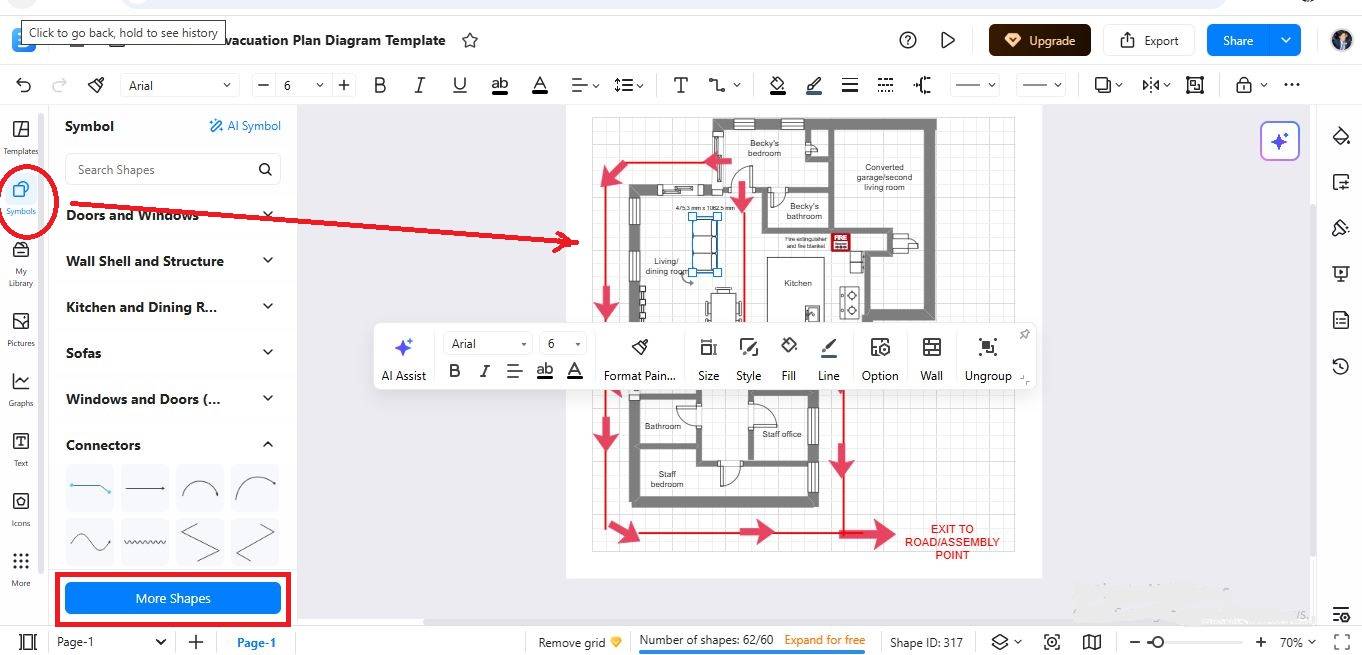This screenshot has height=655, width=1362.
Task: Open more toolbar options ellipsis
Action: point(1292,85)
